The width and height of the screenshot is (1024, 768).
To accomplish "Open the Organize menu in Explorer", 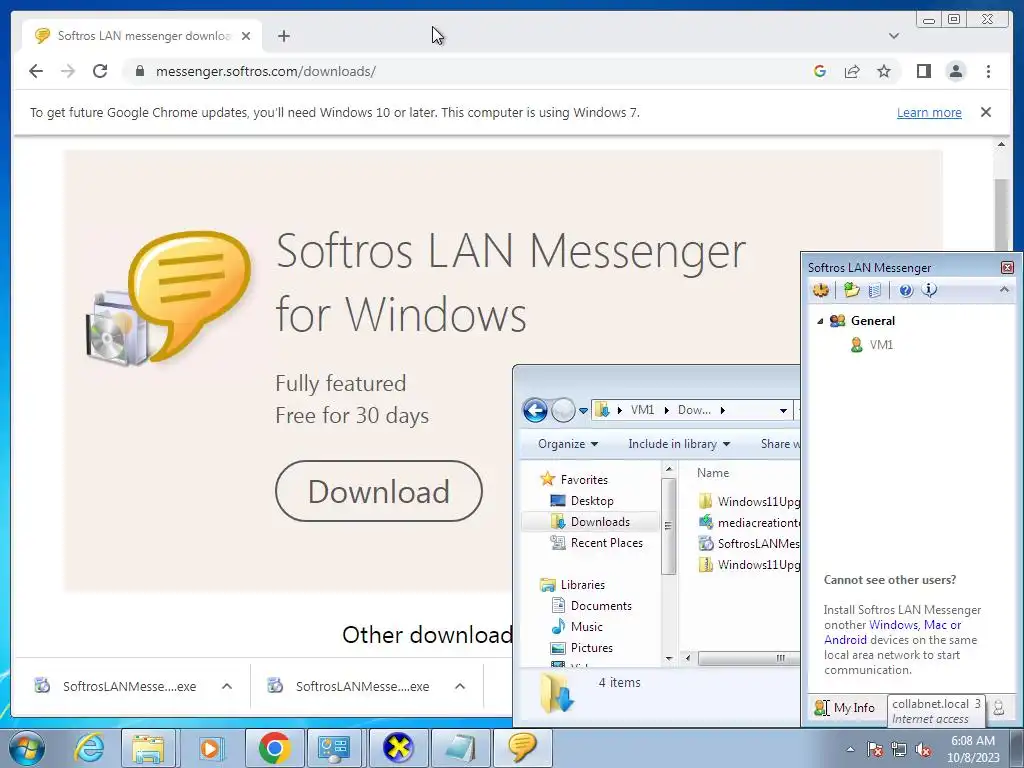I will (568, 444).
